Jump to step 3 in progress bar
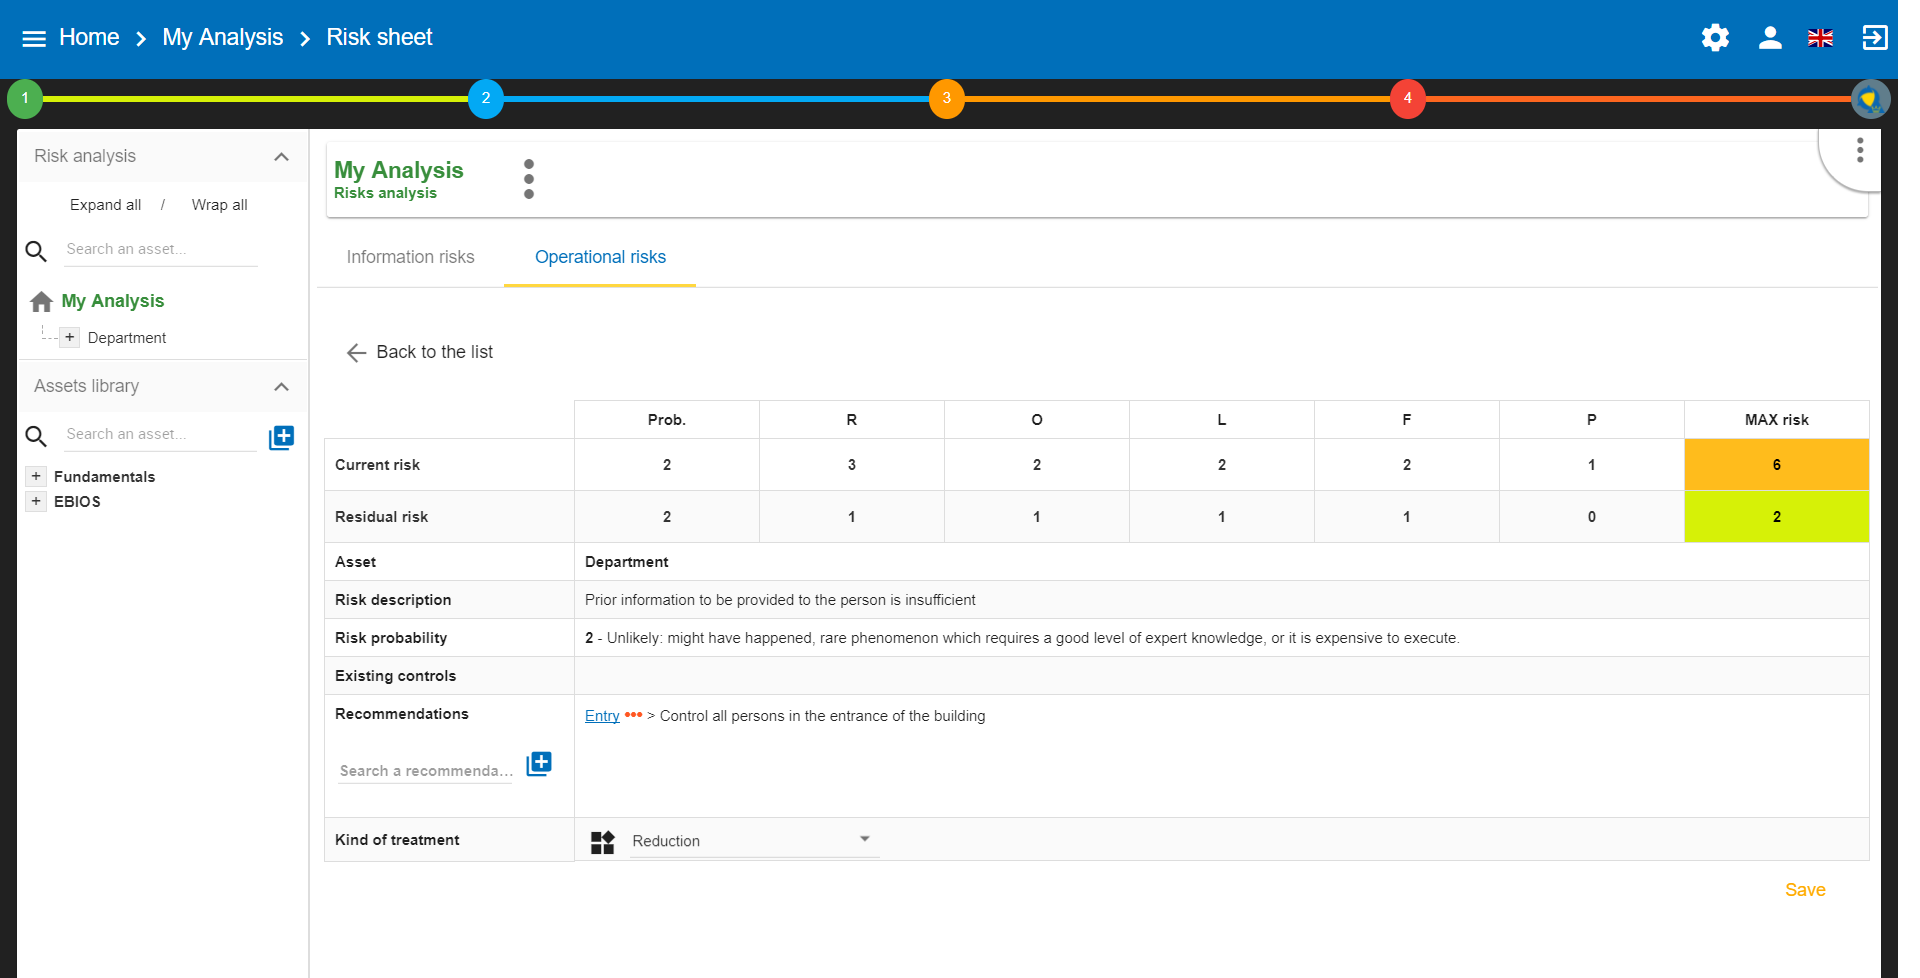 (x=946, y=98)
